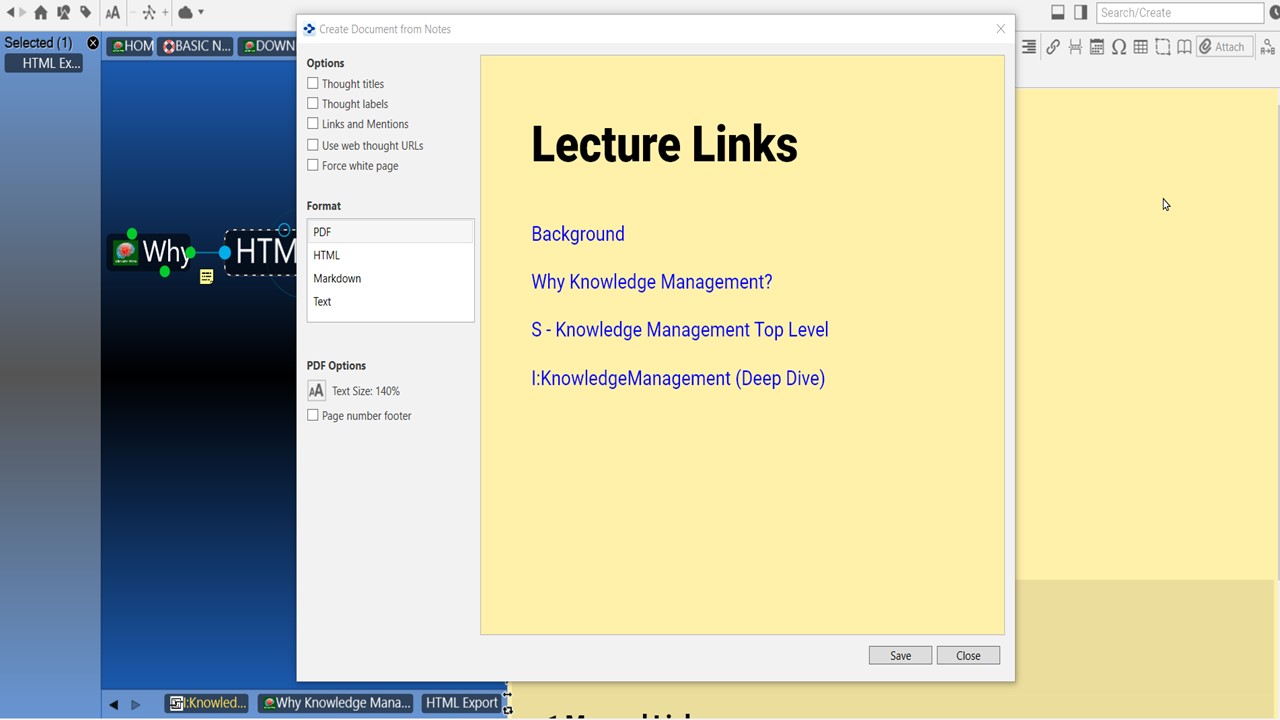Toggle Force white page checkbox
Screen dimensions: 1280x720
[x=313, y=165]
